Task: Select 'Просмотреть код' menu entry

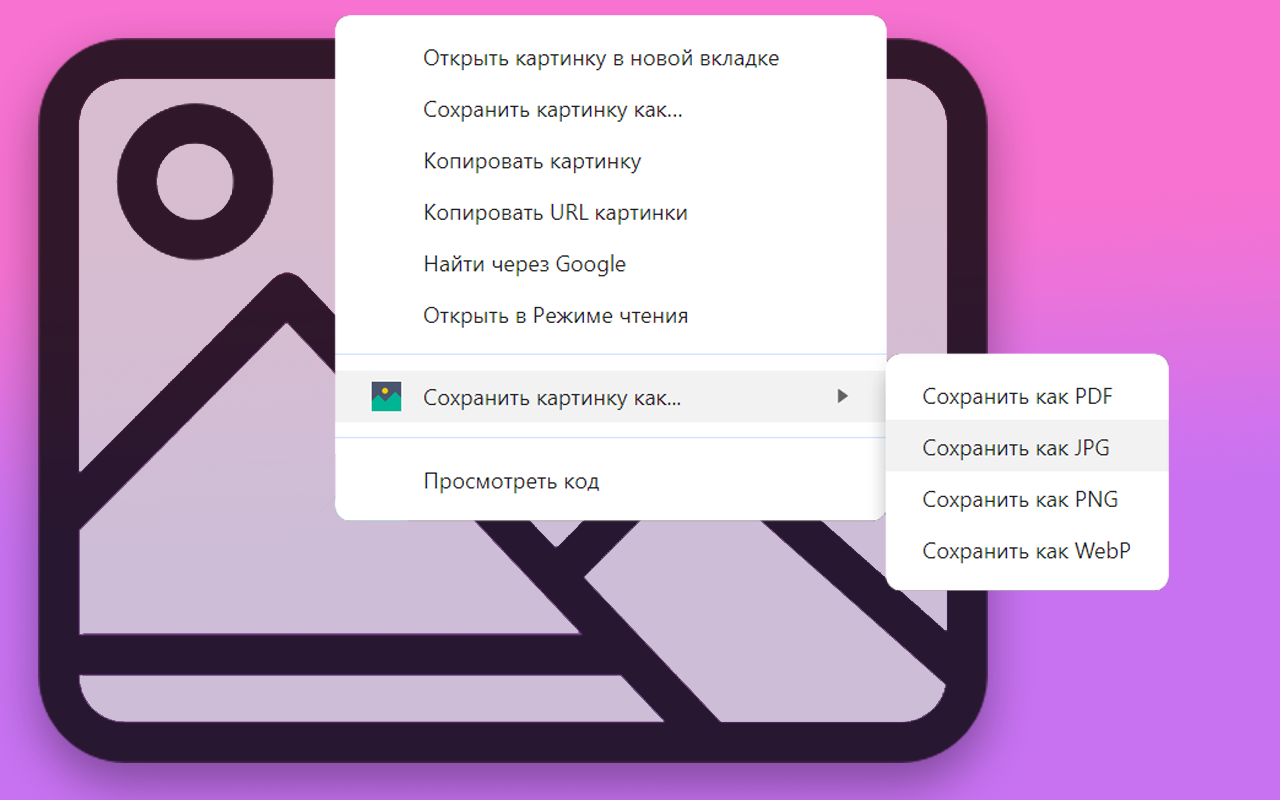Action: 610,481
